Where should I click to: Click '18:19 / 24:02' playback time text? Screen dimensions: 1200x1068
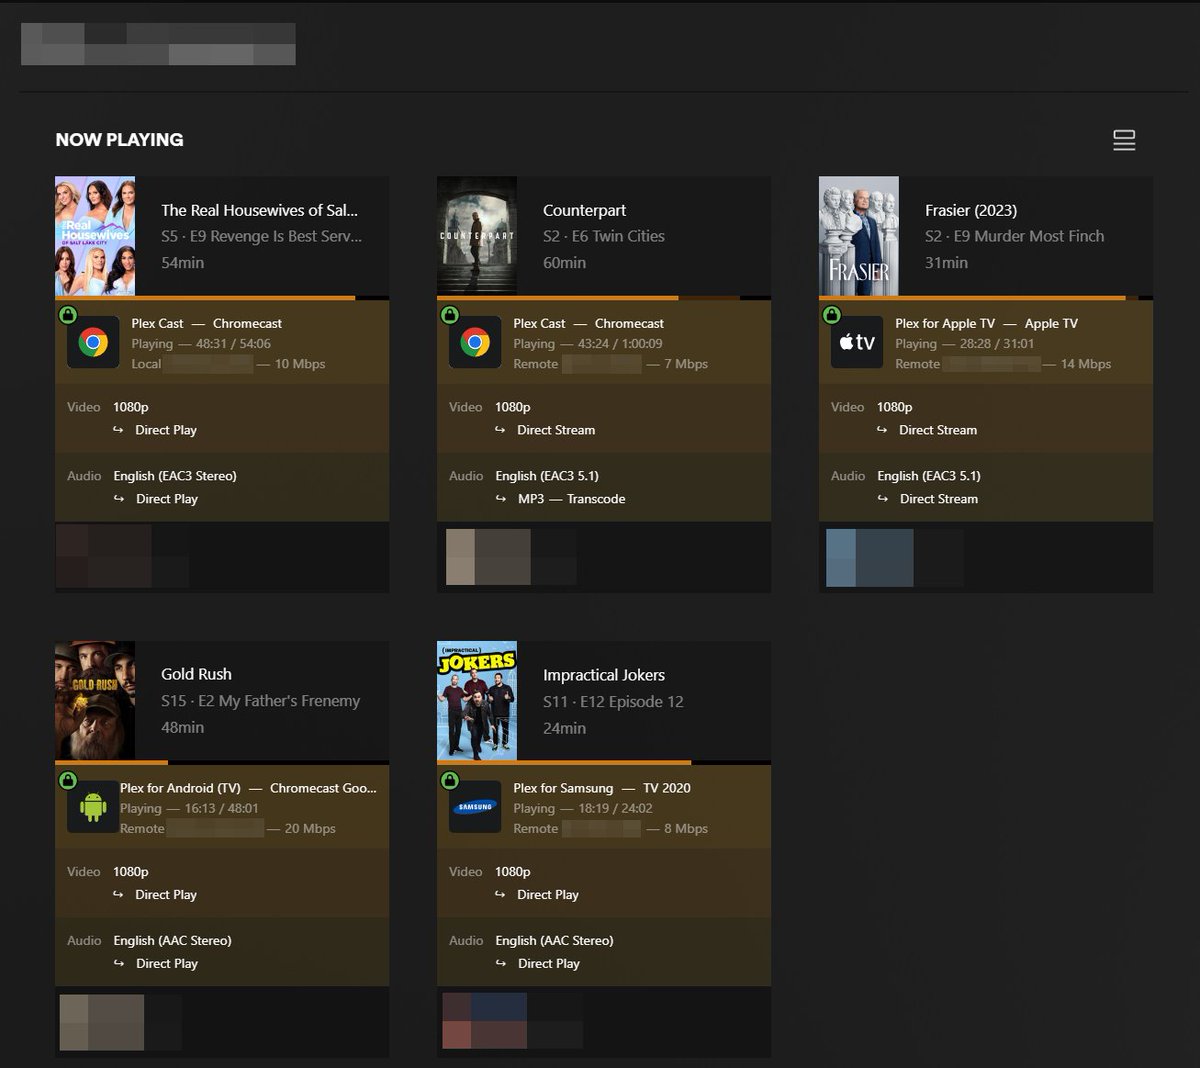coord(615,808)
